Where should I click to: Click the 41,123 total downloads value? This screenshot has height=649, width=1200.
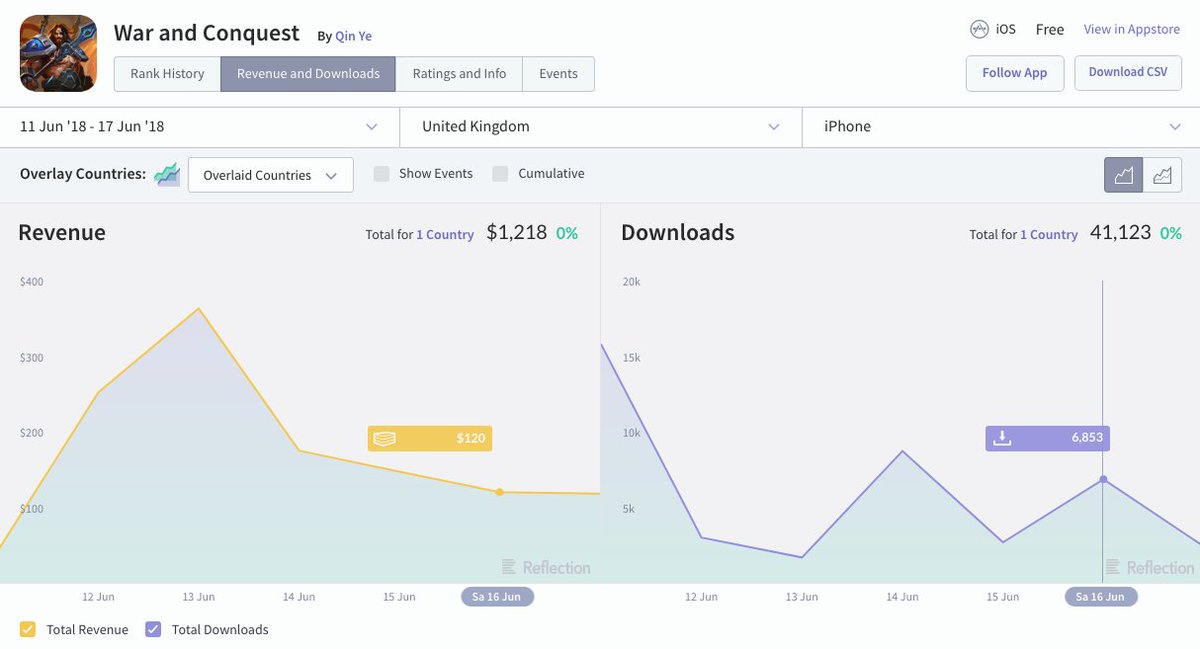pyautogui.click(x=1120, y=233)
